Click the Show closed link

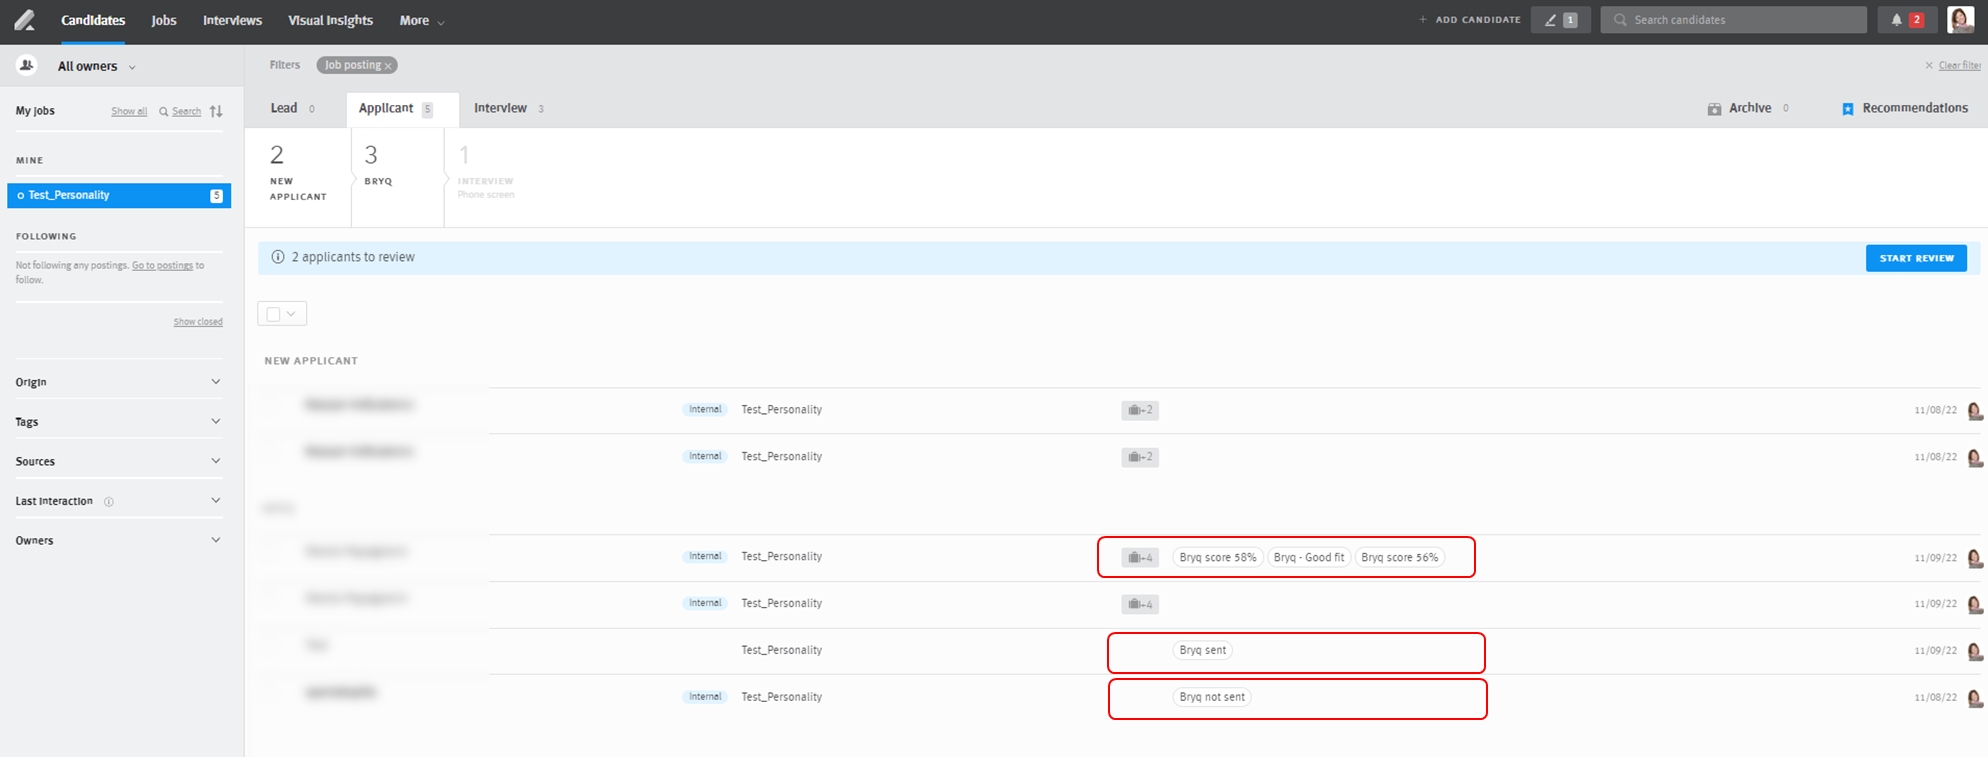coord(198,322)
